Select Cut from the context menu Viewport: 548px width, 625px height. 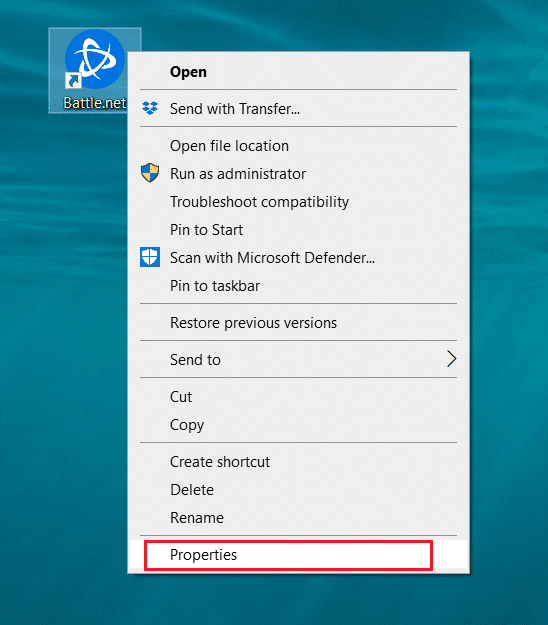(x=298, y=397)
